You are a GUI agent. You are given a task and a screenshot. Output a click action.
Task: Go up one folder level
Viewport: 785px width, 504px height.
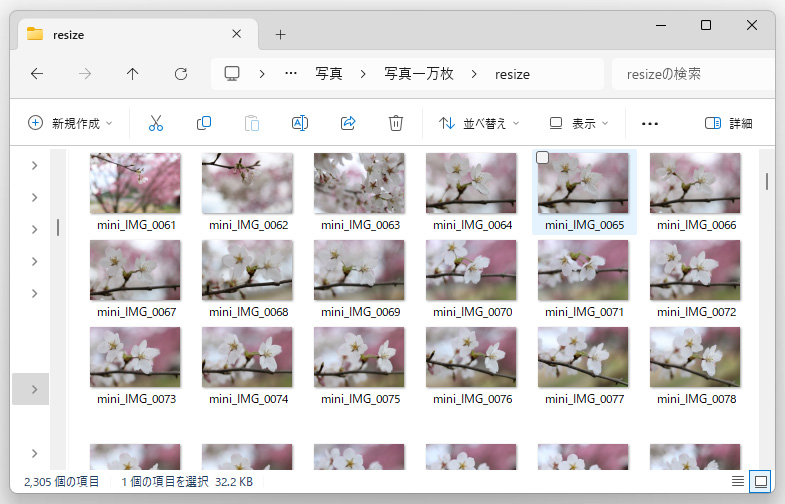133,74
